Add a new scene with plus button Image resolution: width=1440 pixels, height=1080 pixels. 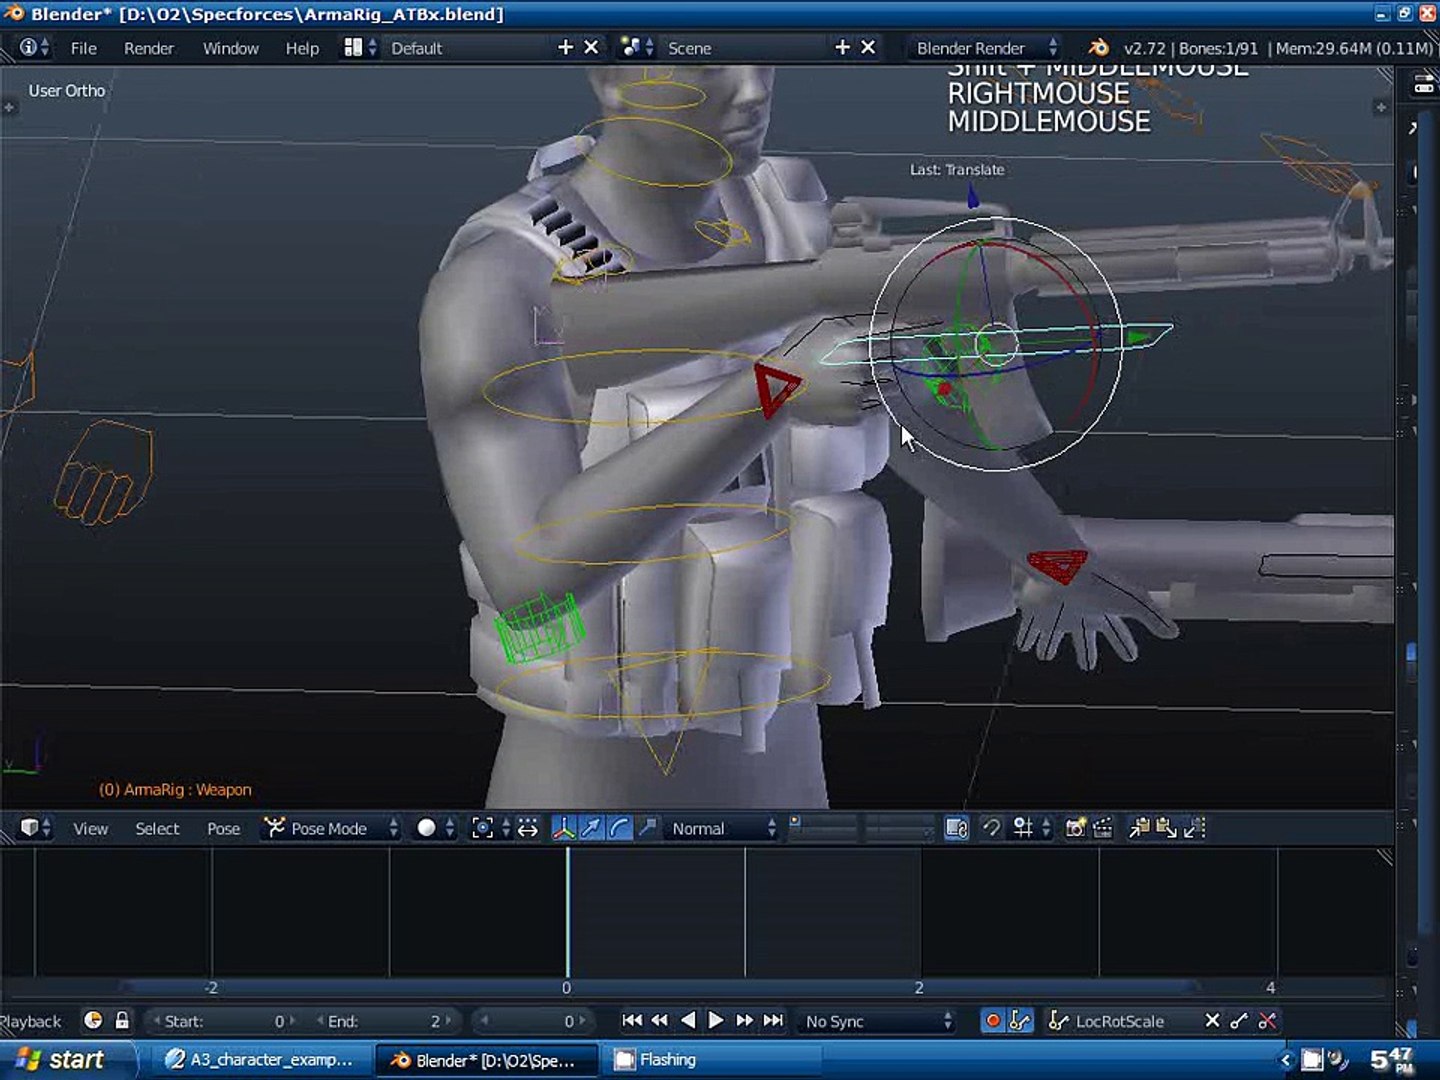(842, 48)
